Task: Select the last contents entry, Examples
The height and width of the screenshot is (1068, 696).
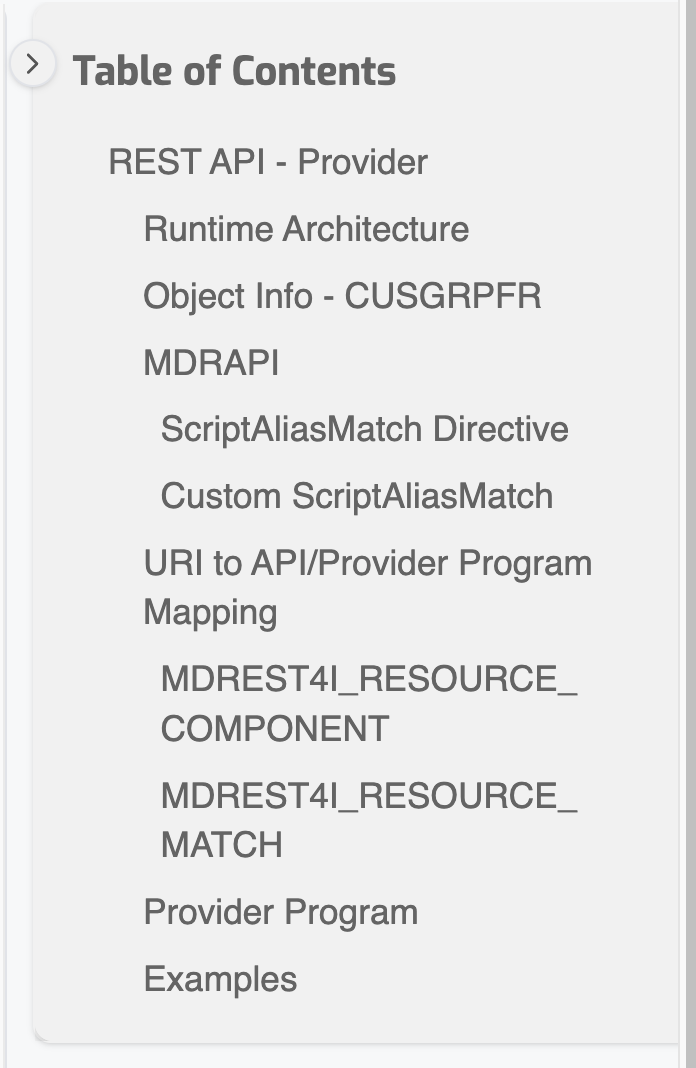Action: pyautogui.click(x=220, y=979)
